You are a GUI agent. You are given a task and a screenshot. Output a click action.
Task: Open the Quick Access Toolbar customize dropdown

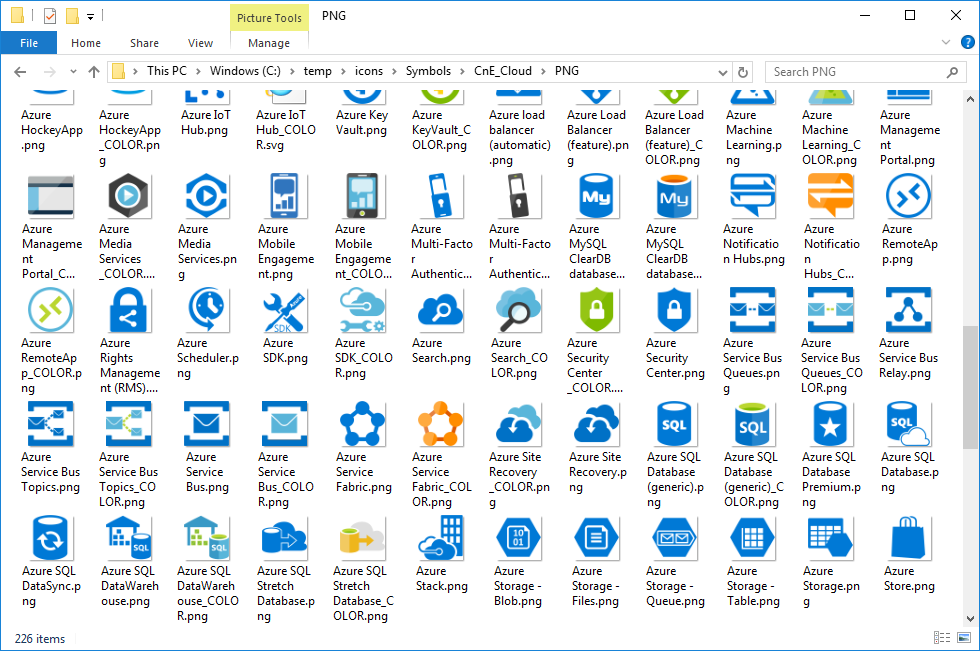(90, 16)
